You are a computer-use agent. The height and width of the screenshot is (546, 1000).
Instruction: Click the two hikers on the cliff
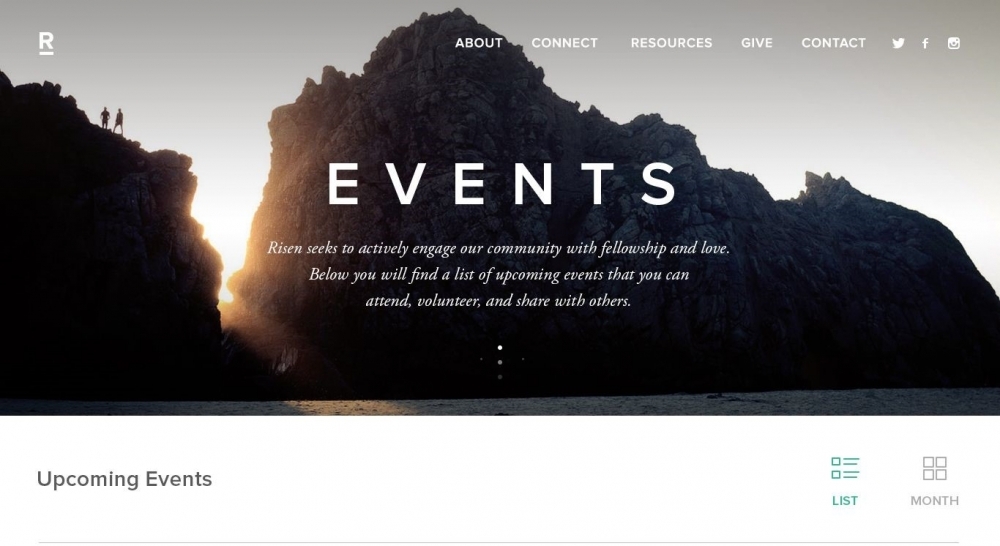pos(112,120)
